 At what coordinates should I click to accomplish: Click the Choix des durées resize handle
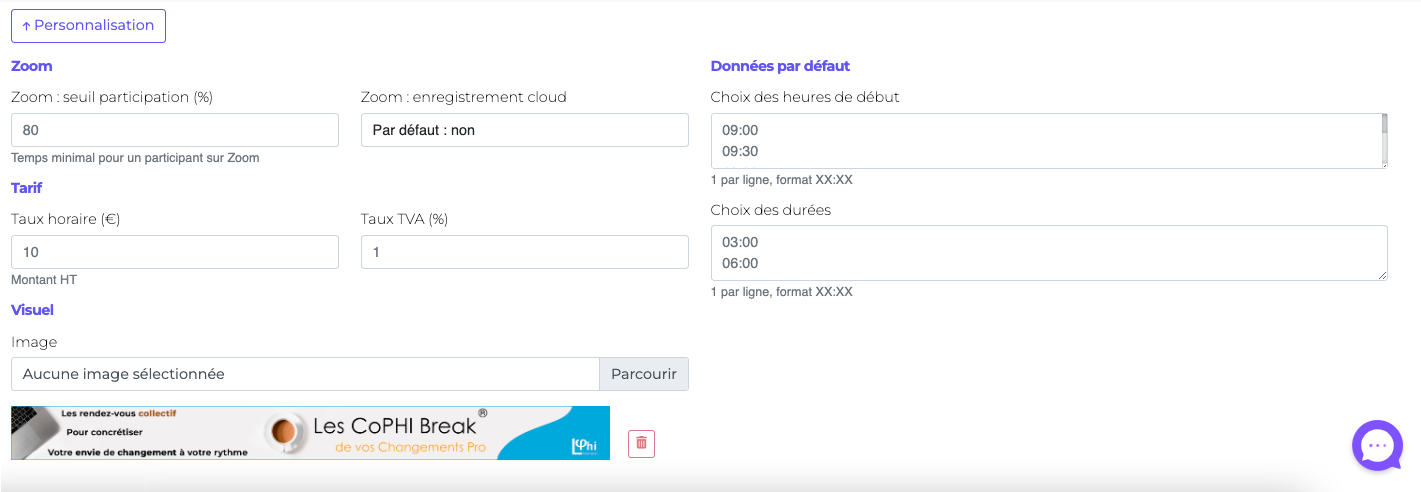pos(1383,276)
